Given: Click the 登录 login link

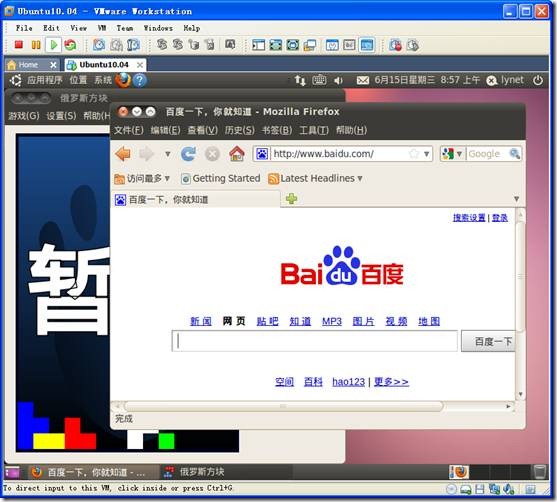Looking at the screenshot, I should 500,217.
